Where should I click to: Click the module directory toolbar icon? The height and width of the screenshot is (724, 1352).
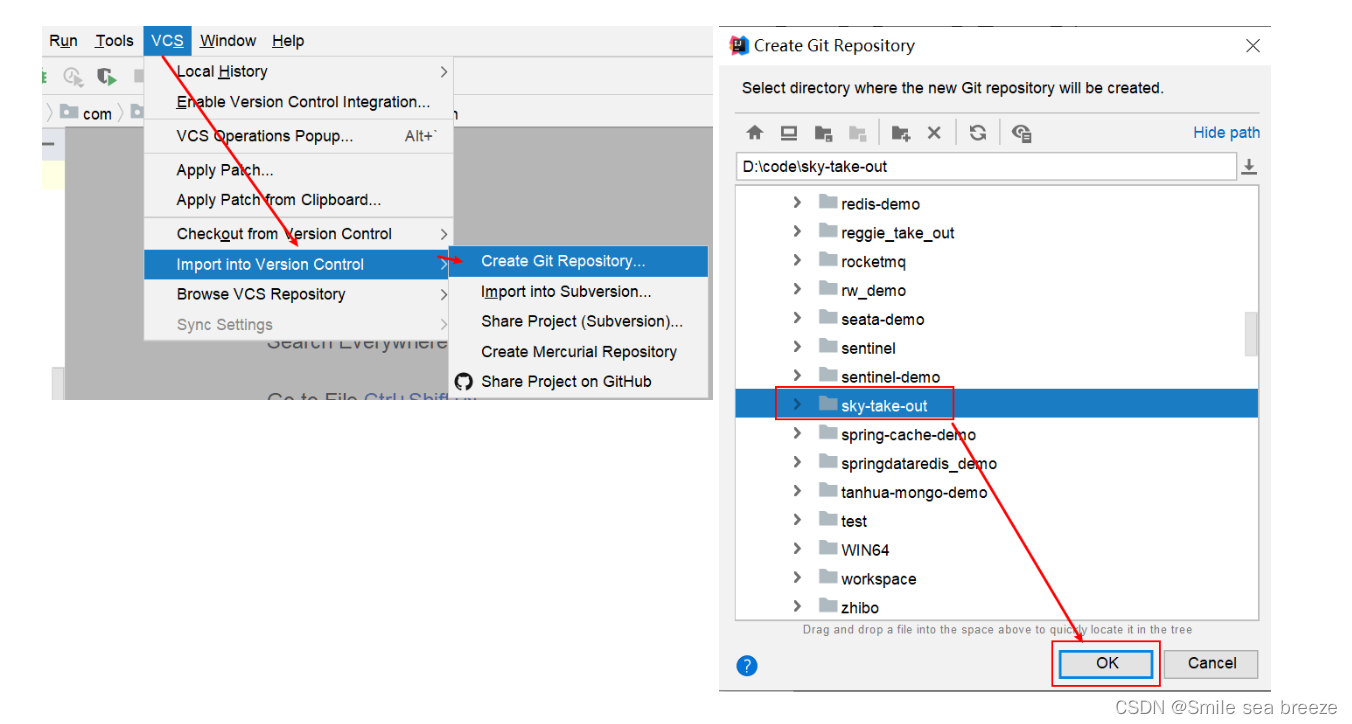(x=857, y=133)
